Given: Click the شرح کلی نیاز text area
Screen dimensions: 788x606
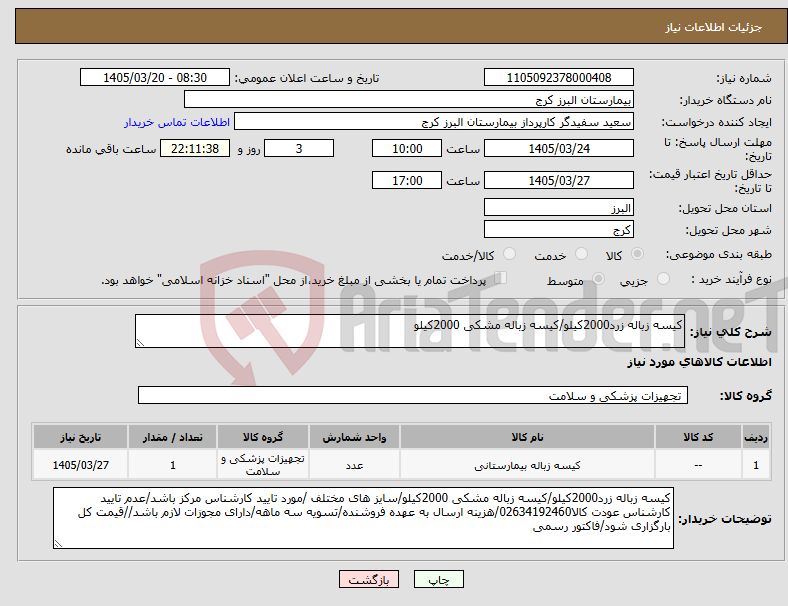Looking at the screenshot, I should 410,331.
